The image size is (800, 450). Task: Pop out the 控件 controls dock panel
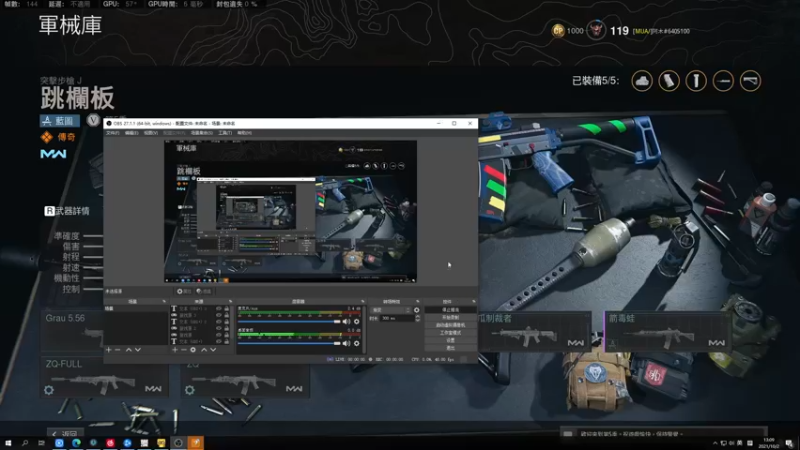(473, 302)
